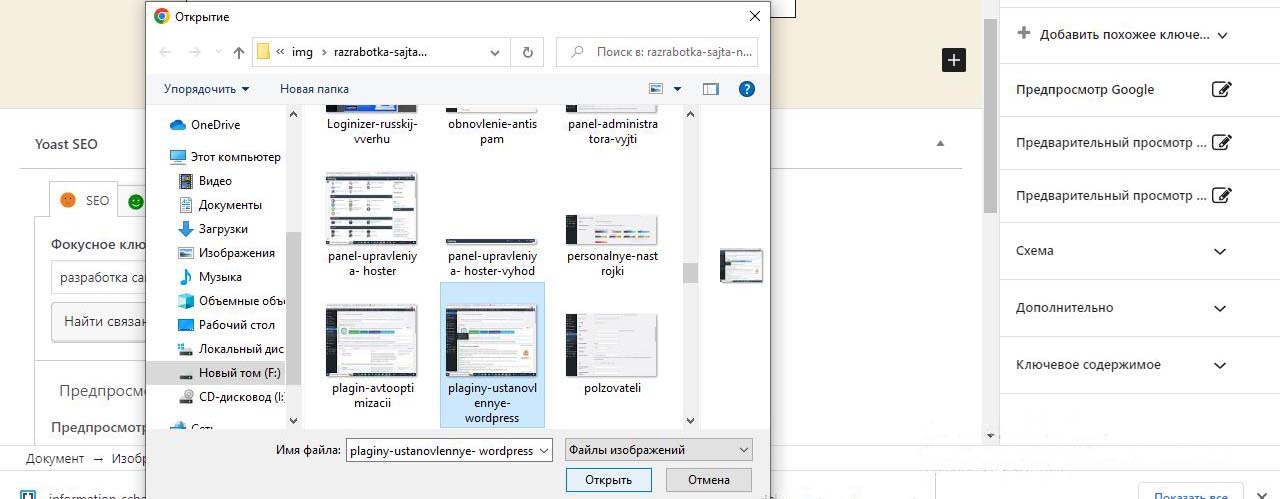Open Google preview edit icon
Screen dimensions: 1280x499
pyautogui.click(x=1220, y=90)
